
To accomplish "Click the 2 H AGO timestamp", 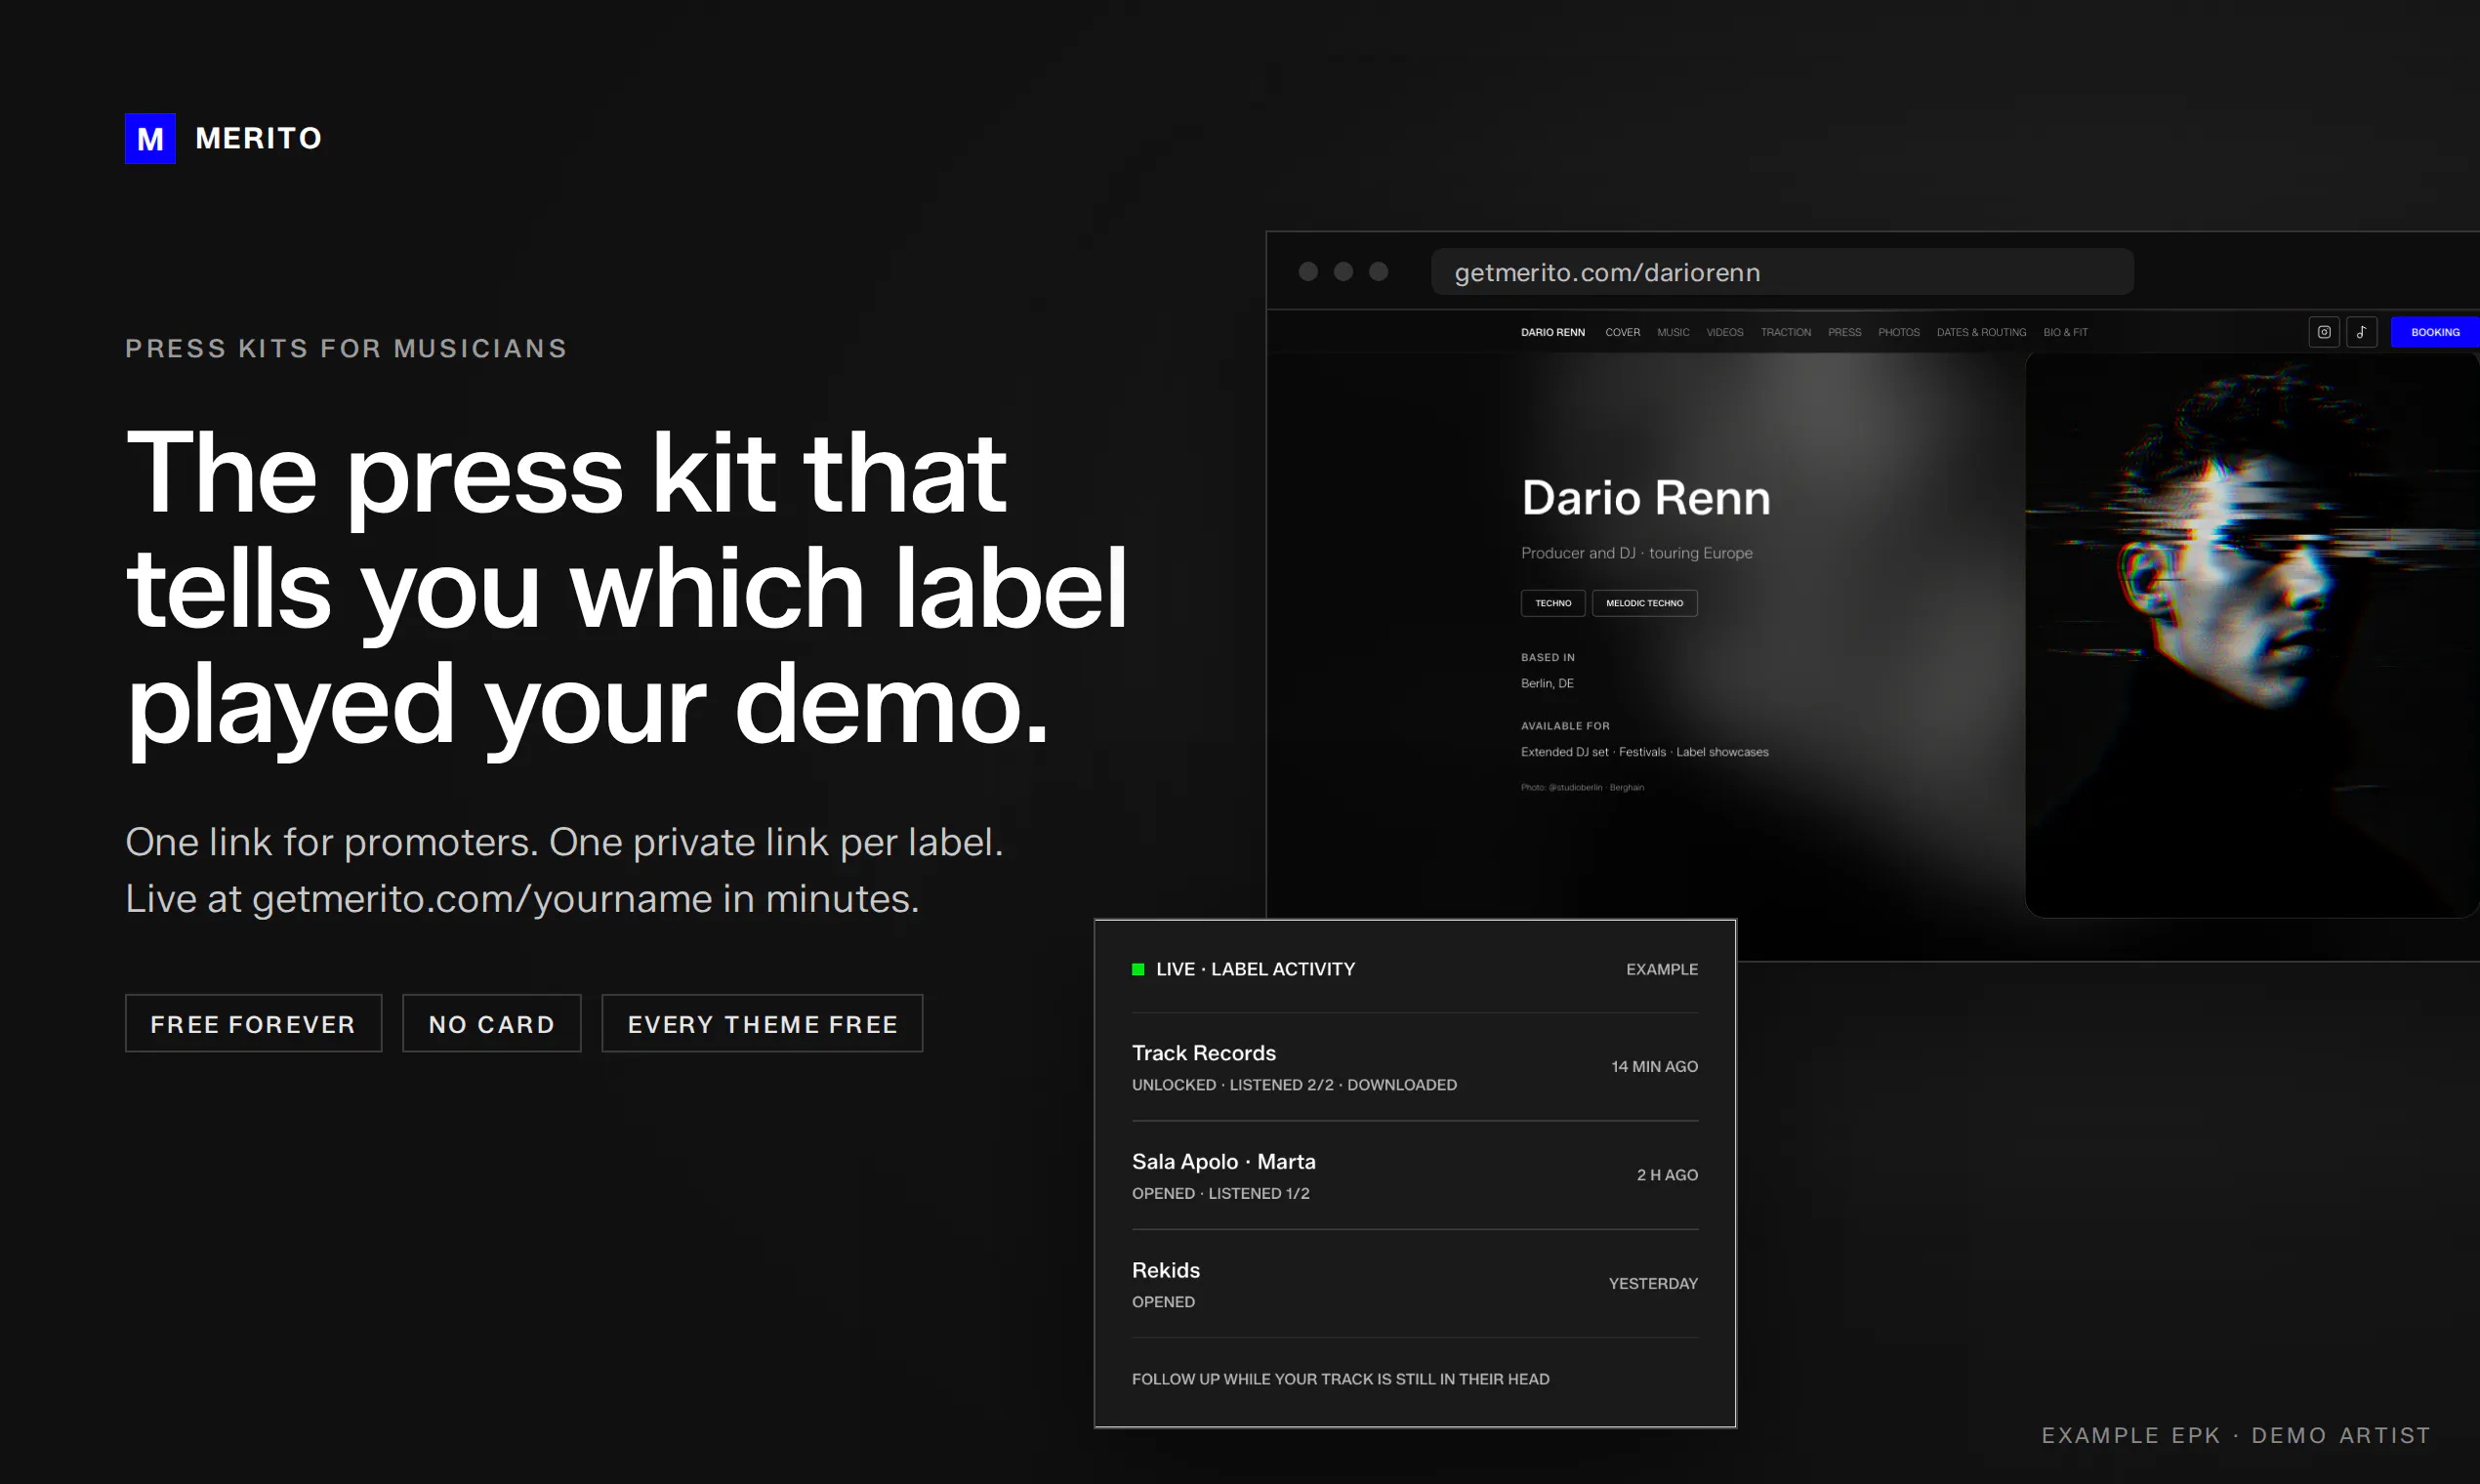I will point(1667,1175).
